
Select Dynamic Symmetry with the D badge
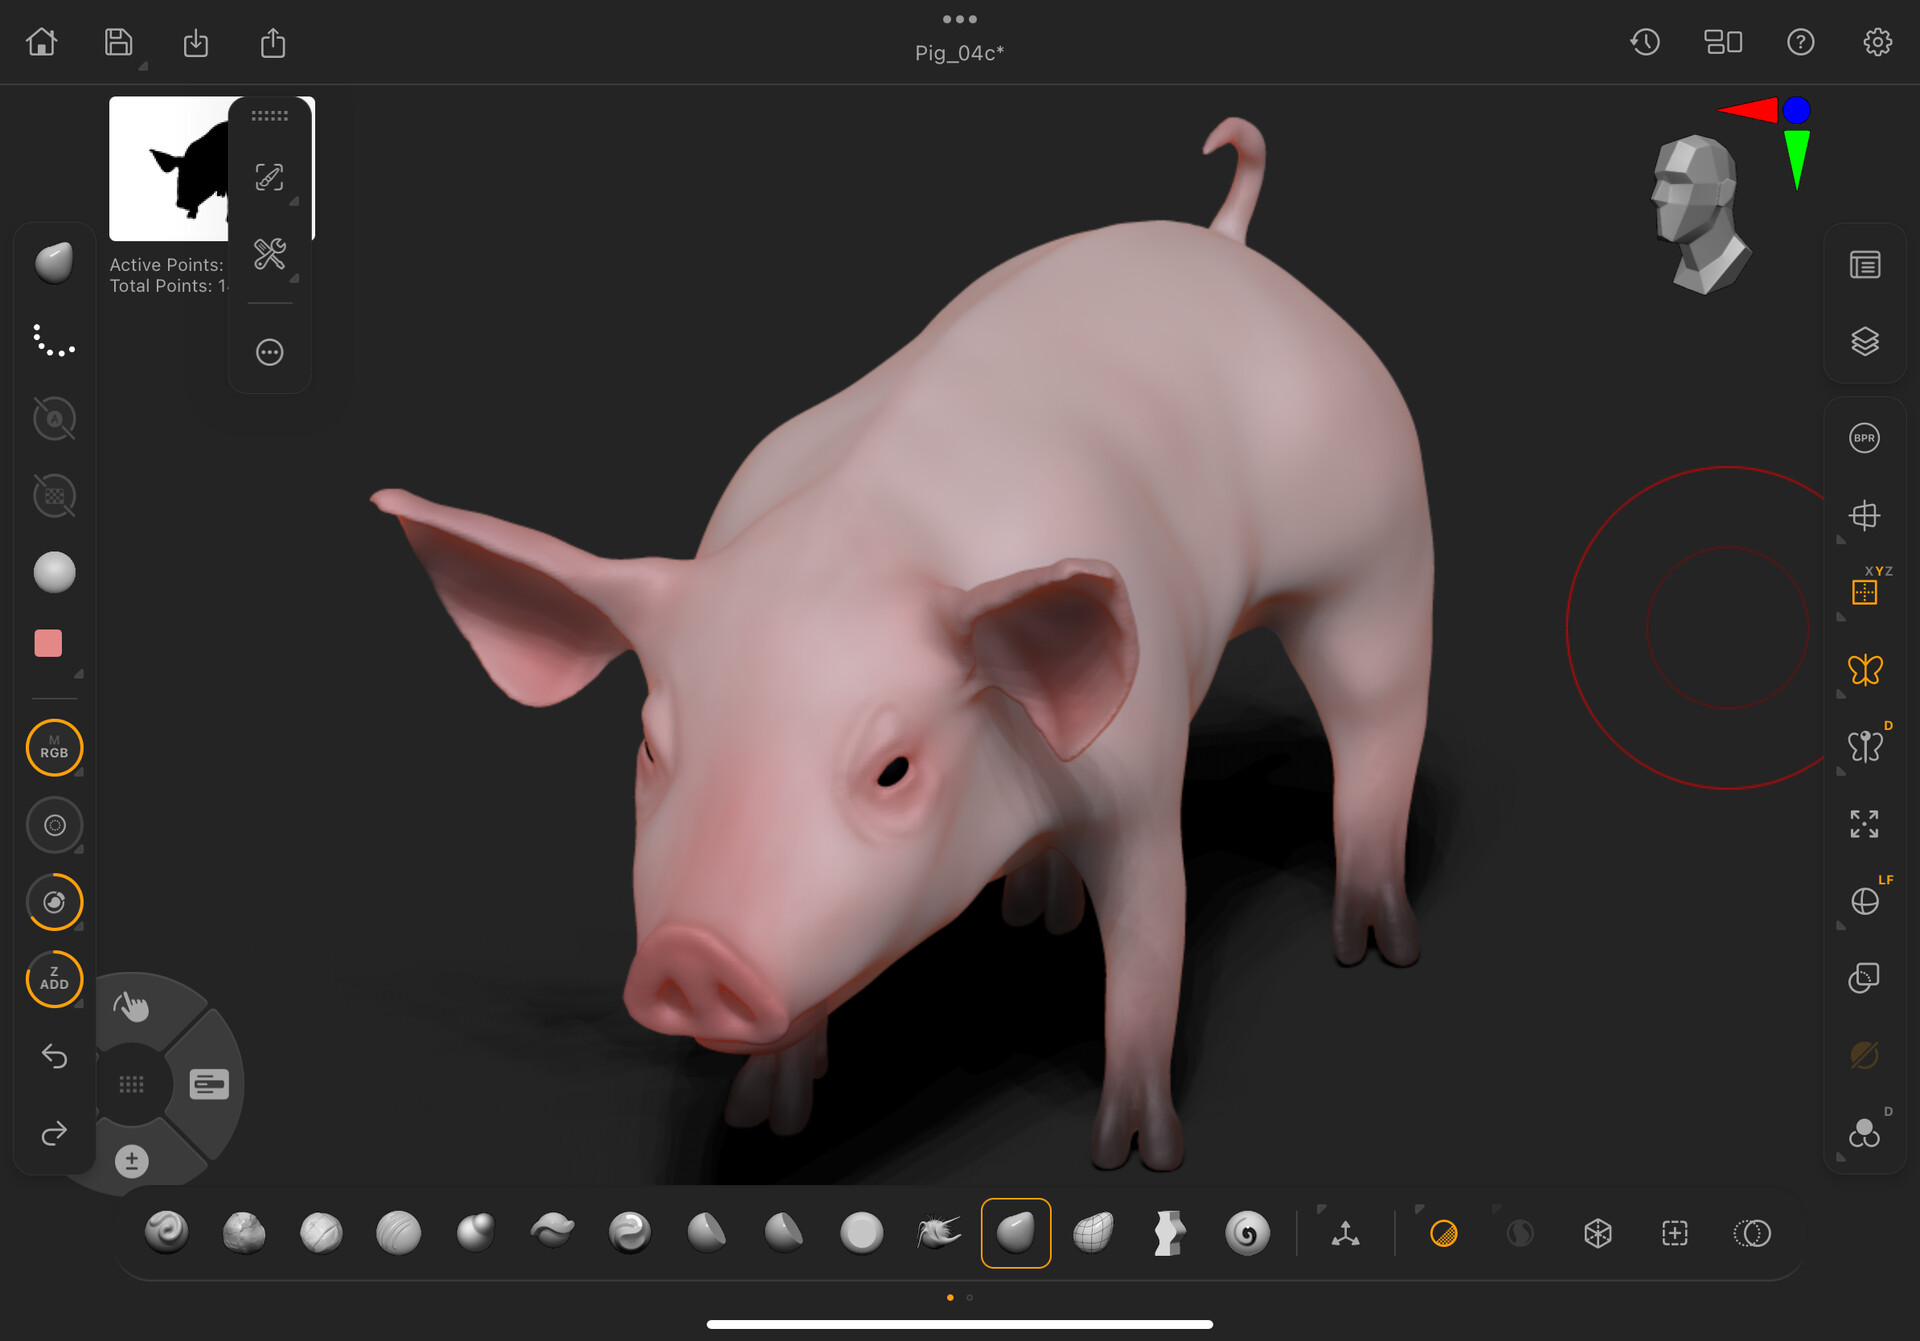(x=1865, y=747)
